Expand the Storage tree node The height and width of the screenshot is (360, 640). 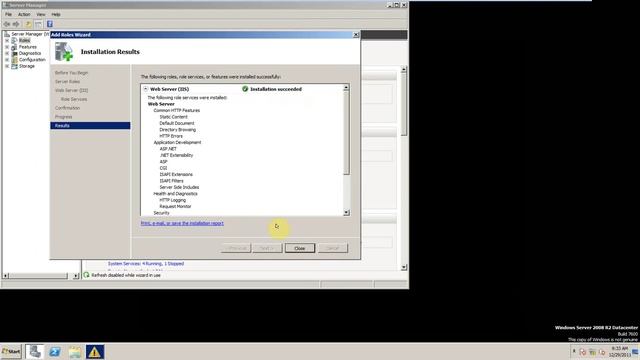click(x=7, y=66)
